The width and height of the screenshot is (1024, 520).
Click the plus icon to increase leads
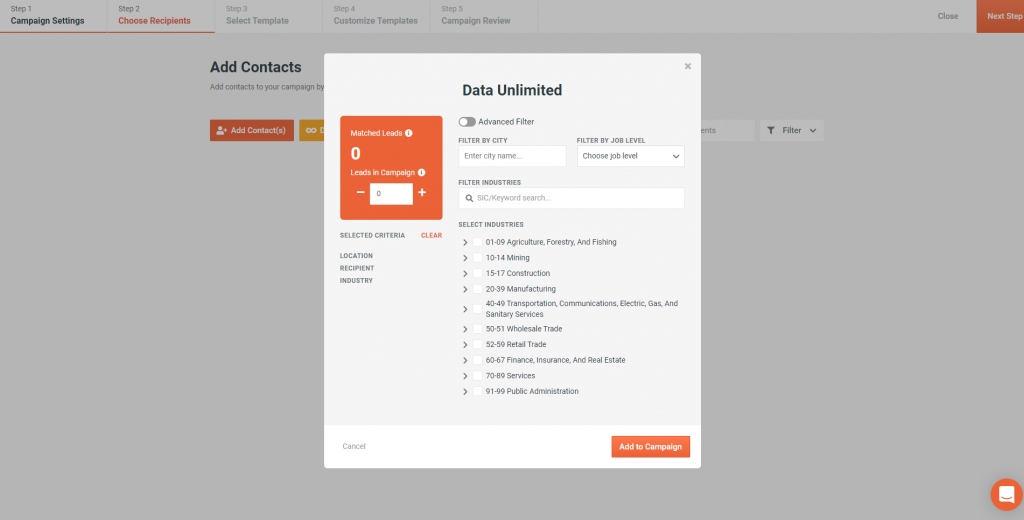(x=422, y=193)
